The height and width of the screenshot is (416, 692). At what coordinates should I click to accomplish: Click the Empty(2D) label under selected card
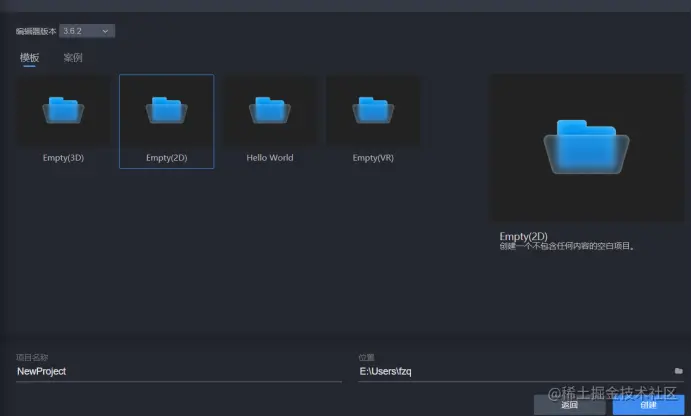(166, 158)
